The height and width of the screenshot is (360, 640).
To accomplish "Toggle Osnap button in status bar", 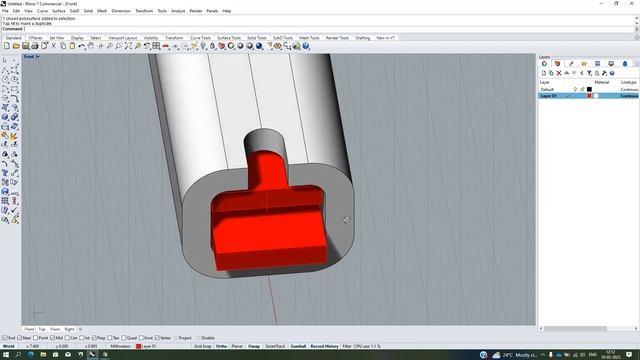I will click(x=254, y=346).
